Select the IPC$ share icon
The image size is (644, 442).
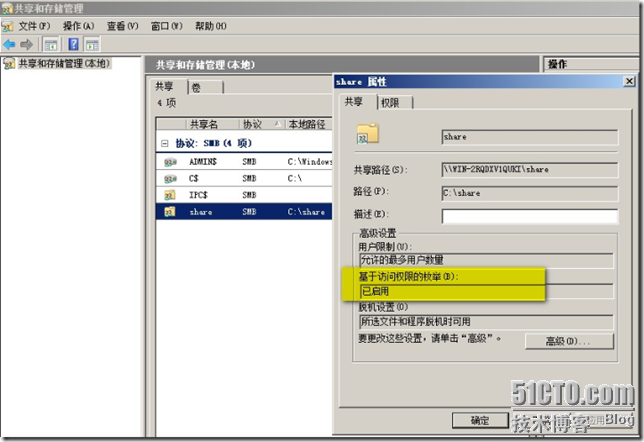pyautogui.click(x=169, y=195)
